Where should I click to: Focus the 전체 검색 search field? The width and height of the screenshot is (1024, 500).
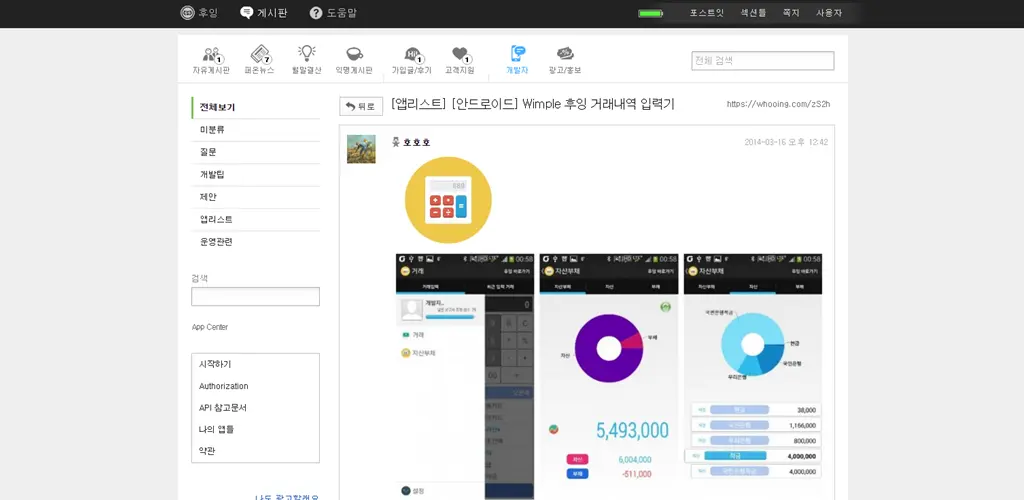click(x=763, y=61)
